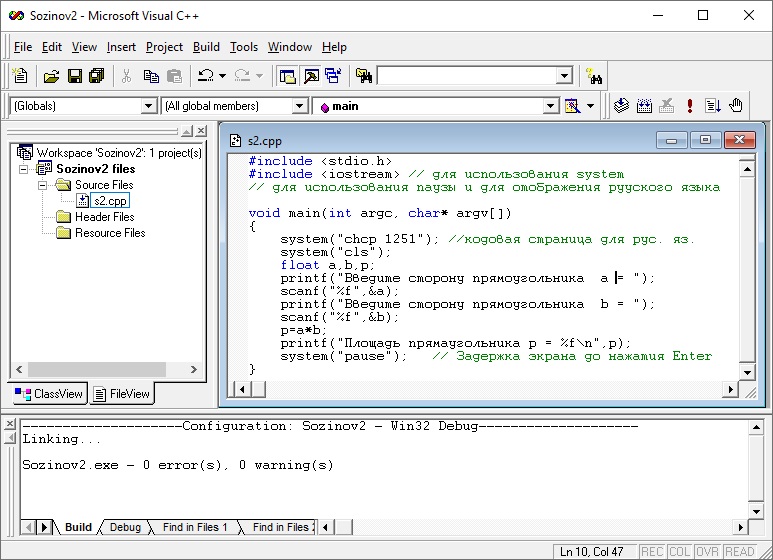Click the code editor scroll-up arrow

pos(747,170)
